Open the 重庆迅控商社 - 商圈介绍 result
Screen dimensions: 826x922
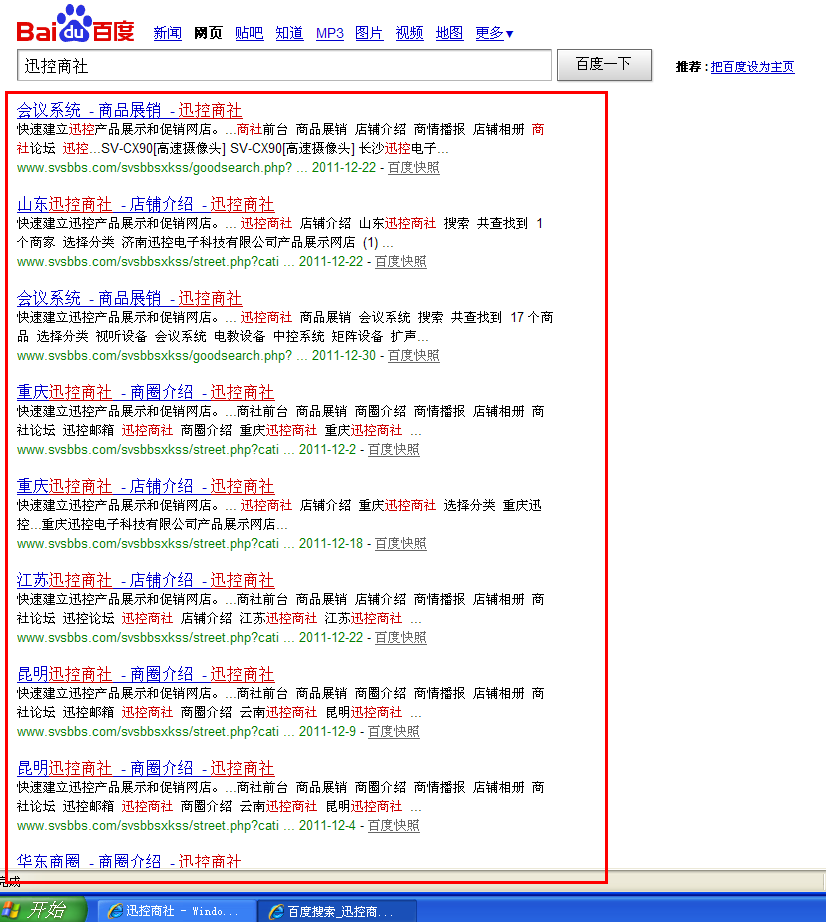pos(145,392)
